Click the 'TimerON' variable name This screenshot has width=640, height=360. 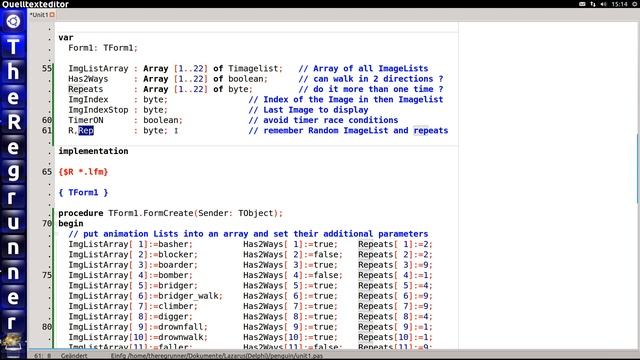click(x=86, y=120)
